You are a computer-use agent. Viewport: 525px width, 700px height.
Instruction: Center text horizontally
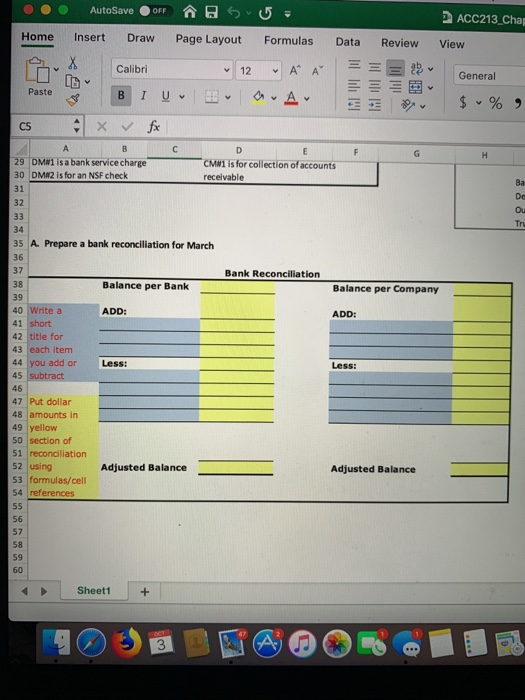pyautogui.click(x=375, y=86)
